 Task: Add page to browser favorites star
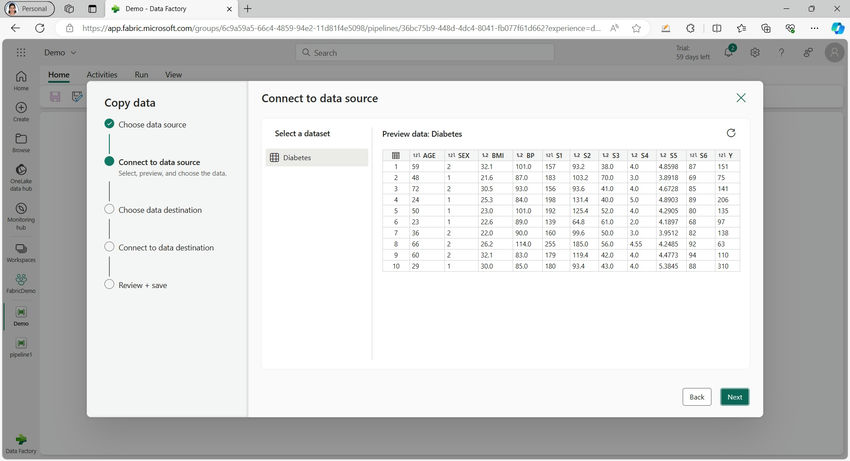coord(636,28)
